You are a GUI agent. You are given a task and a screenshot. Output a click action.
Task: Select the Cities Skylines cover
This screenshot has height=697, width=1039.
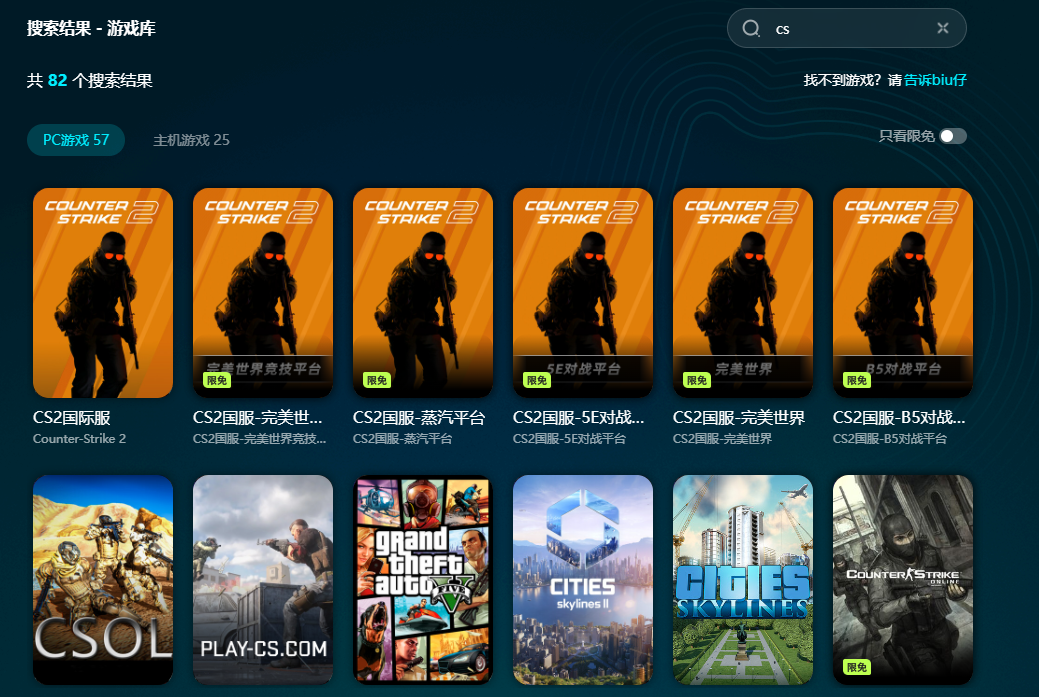[743, 580]
